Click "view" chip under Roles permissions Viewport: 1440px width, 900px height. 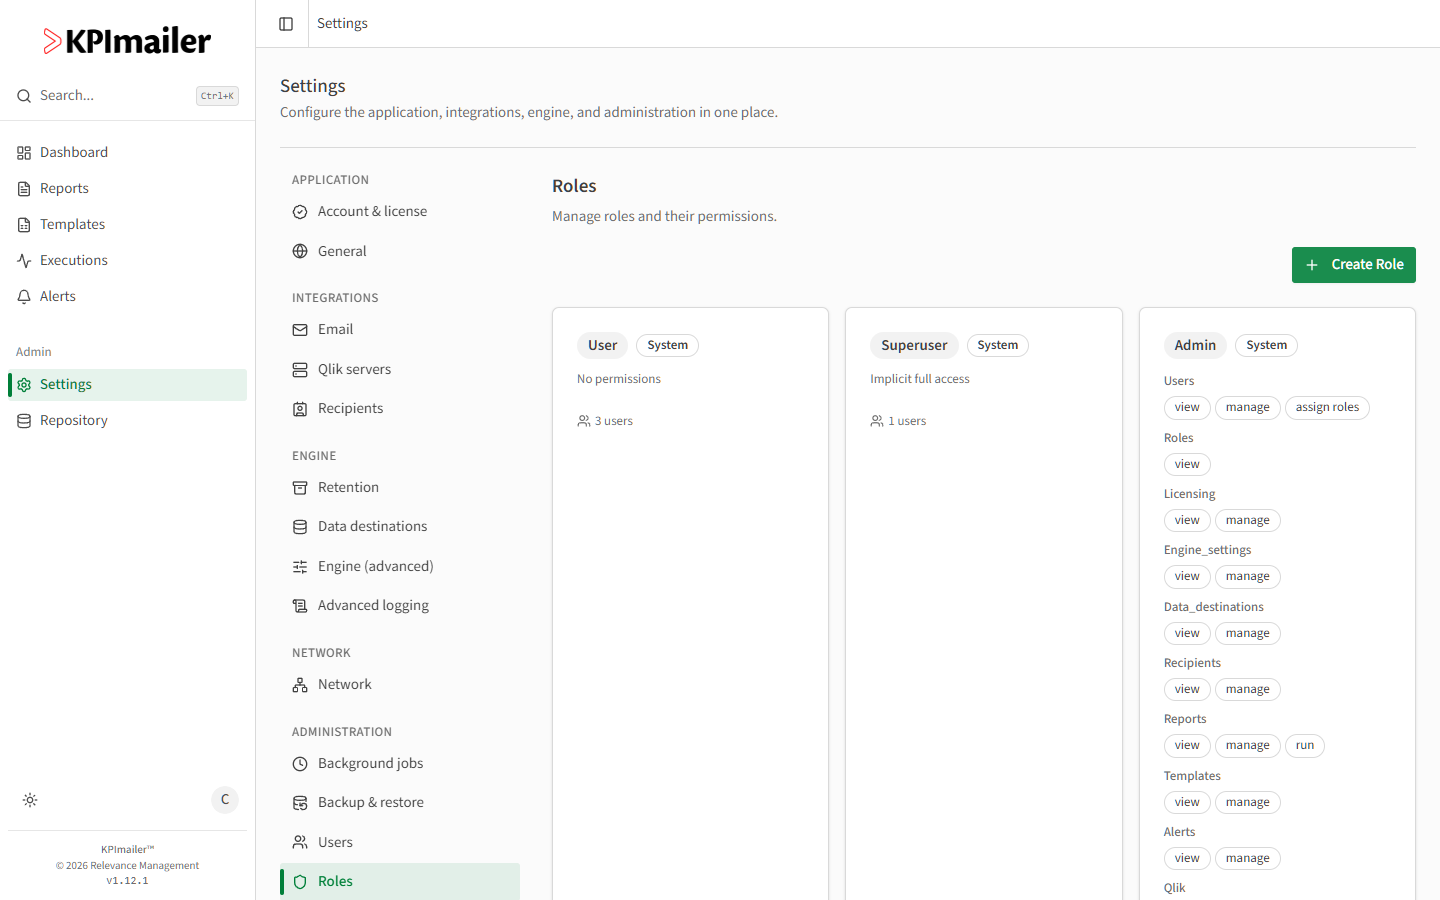tap(1187, 465)
